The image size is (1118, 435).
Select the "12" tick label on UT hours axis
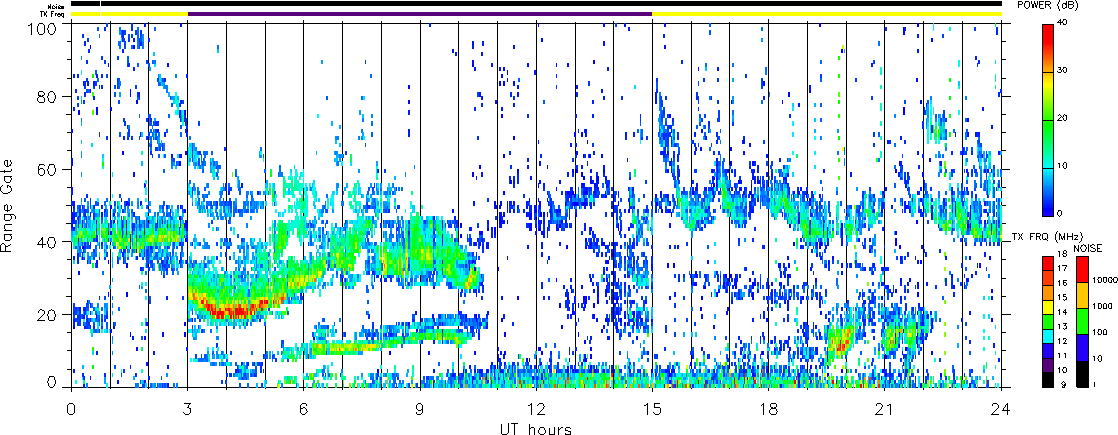(x=536, y=410)
